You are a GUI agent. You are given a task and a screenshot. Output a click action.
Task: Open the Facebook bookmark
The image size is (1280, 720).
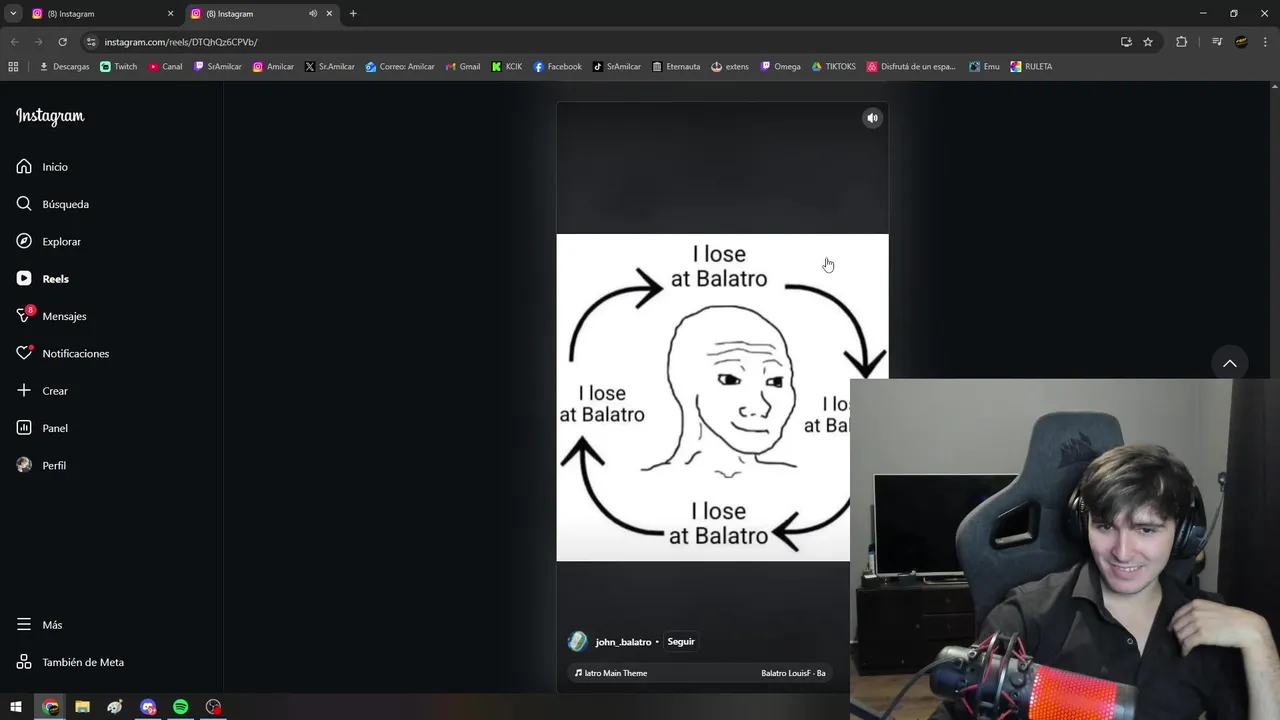(557, 67)
